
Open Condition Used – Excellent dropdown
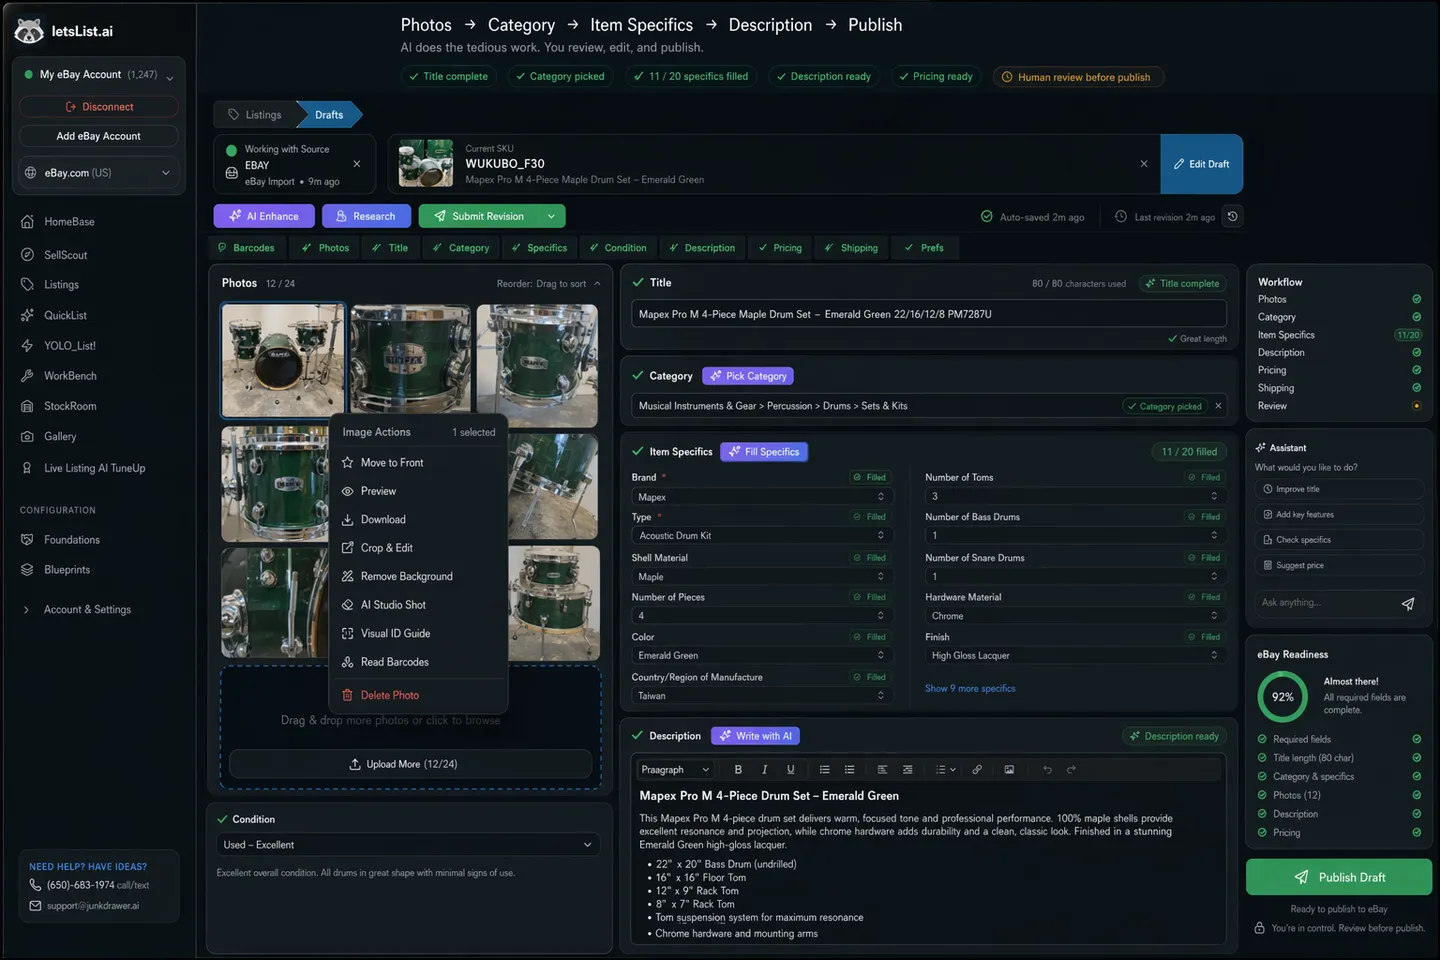tap(408, 845)
